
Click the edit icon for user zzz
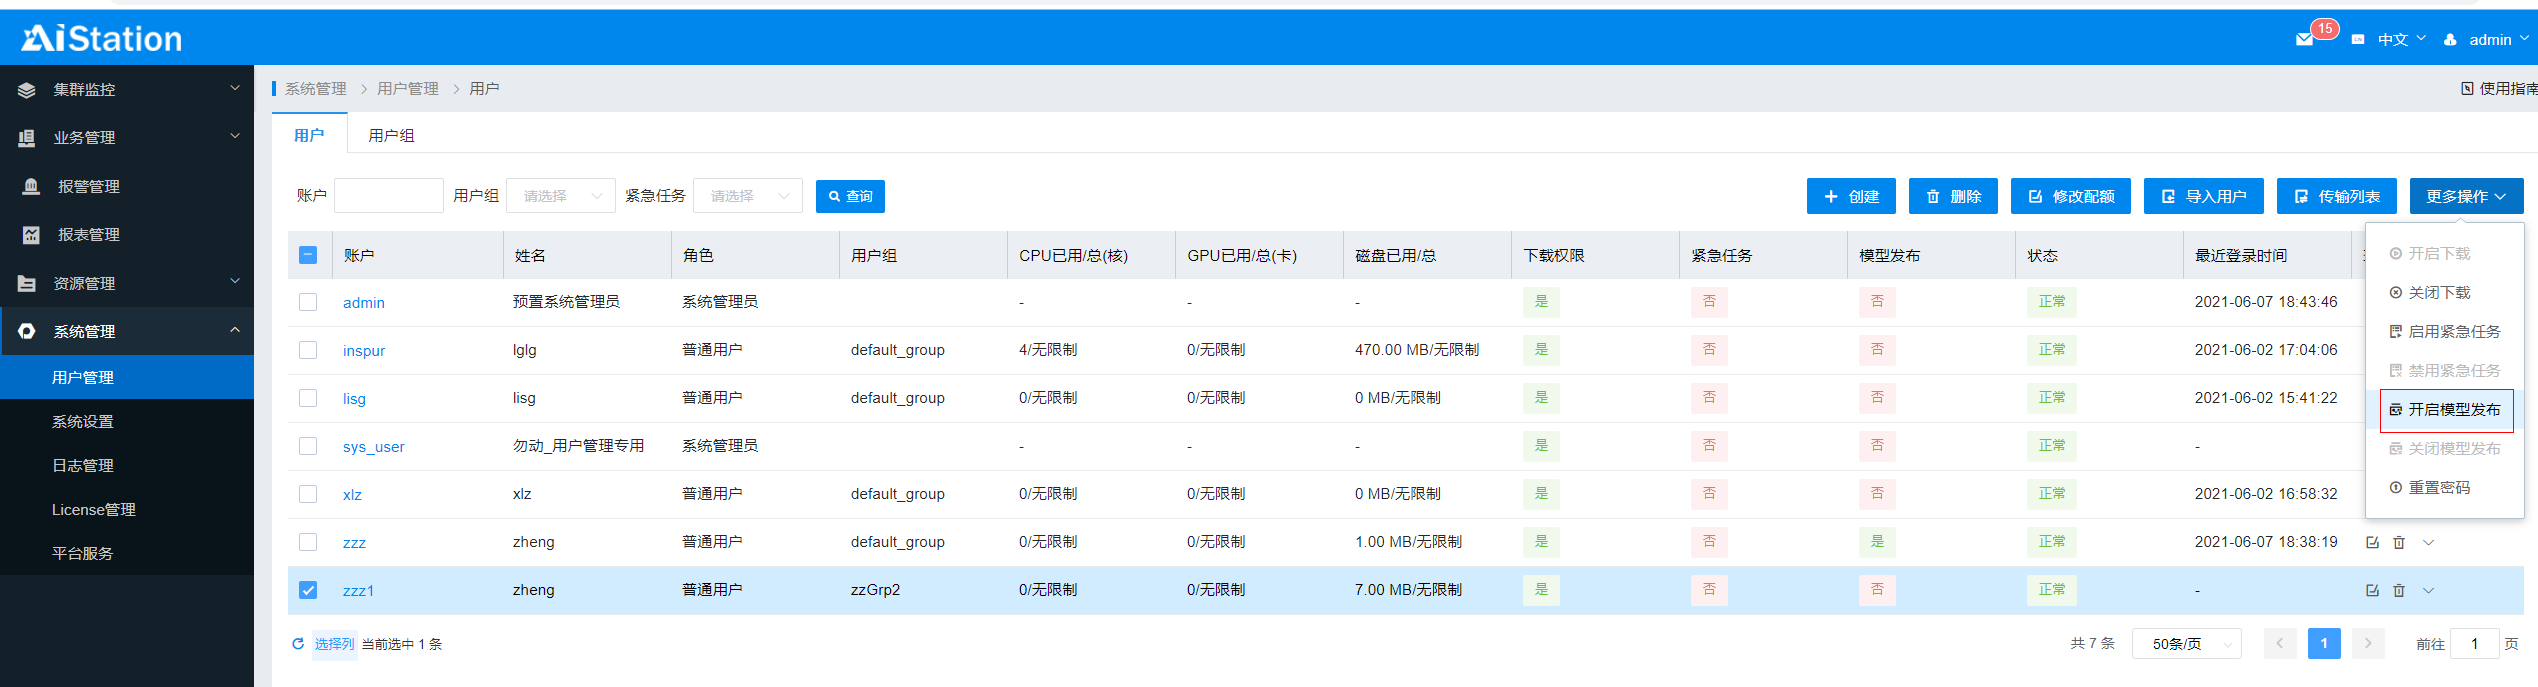click(2372, 542)
